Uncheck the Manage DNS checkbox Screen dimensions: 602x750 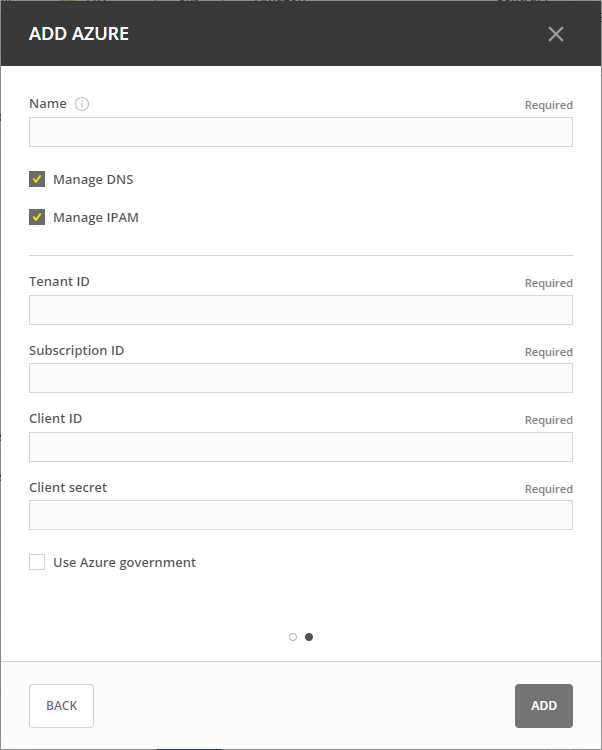click(37, 180)
